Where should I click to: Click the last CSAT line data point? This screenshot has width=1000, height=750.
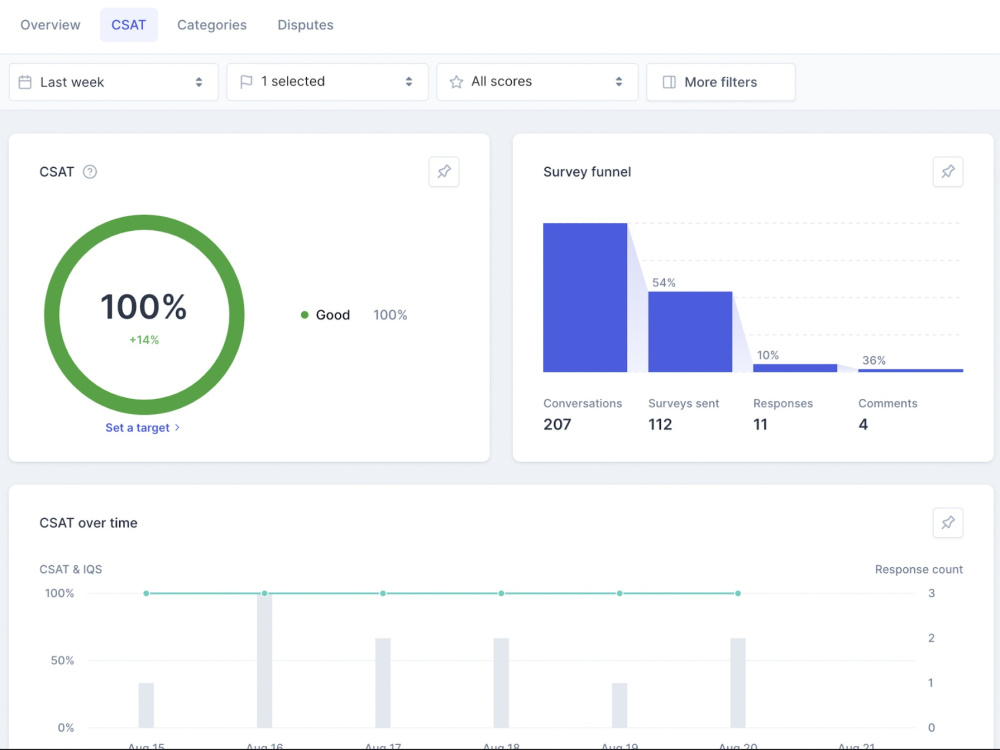[738, 593]
